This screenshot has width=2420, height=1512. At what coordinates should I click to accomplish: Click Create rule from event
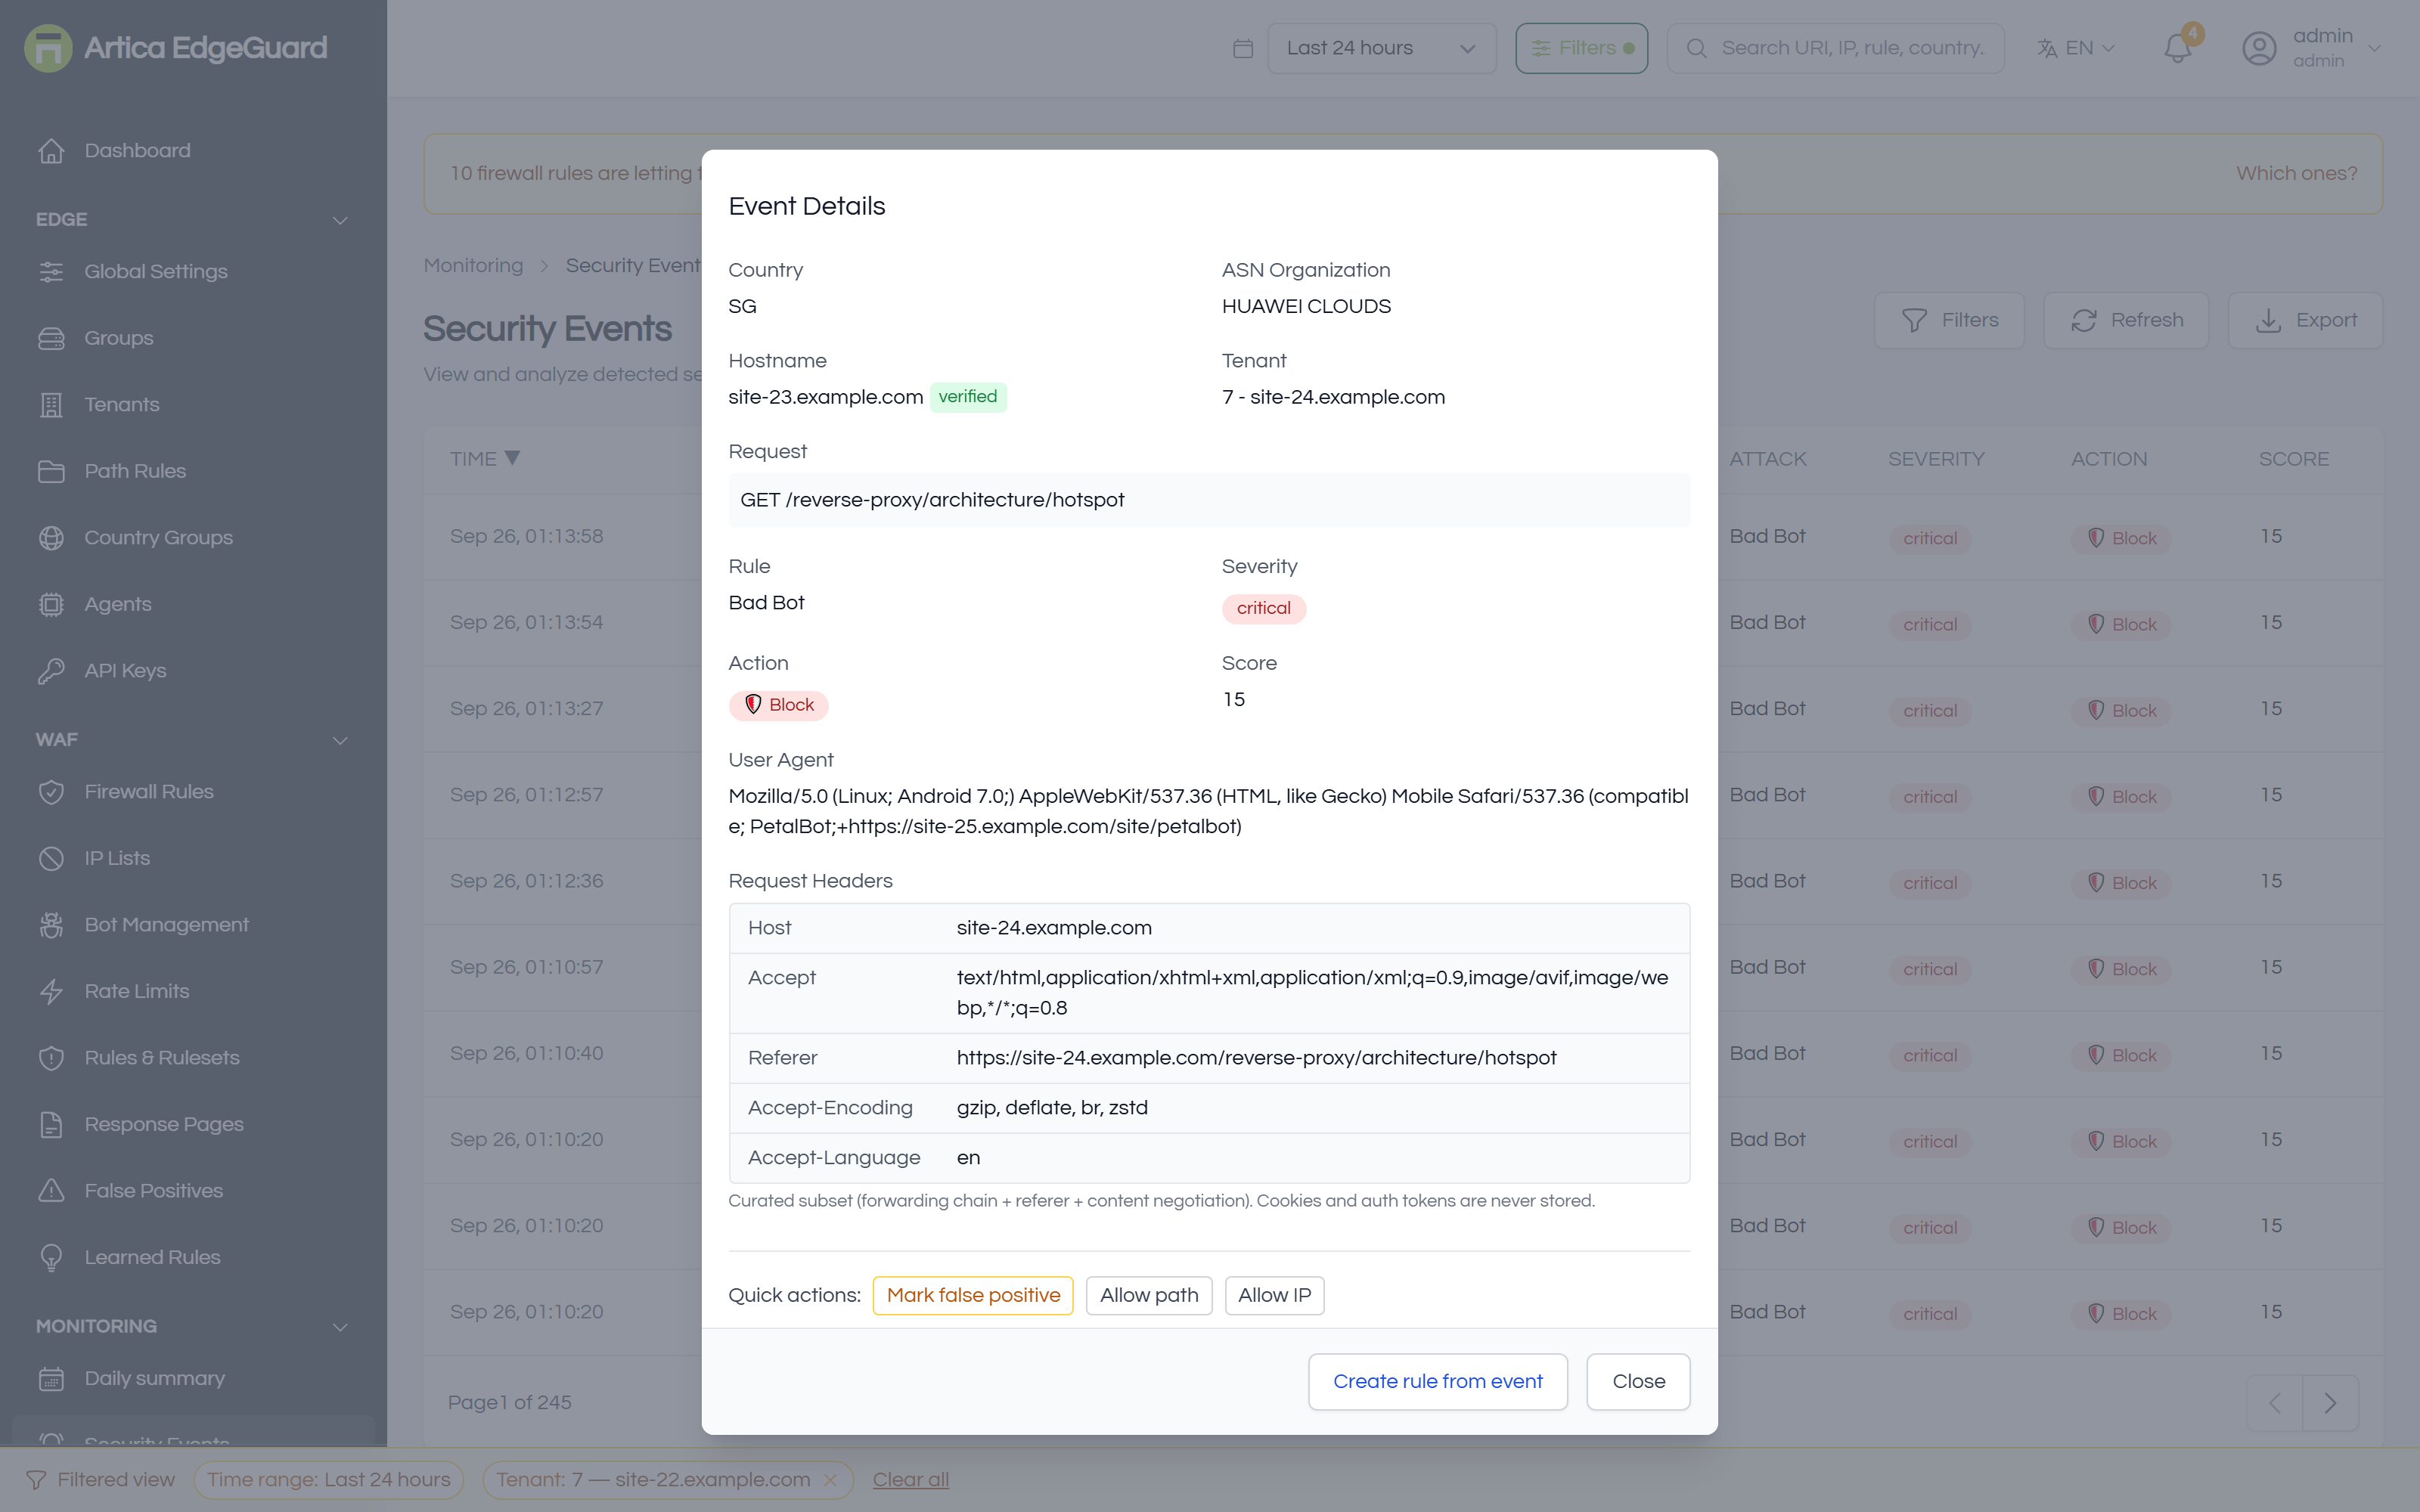tap(1437, 1381)
